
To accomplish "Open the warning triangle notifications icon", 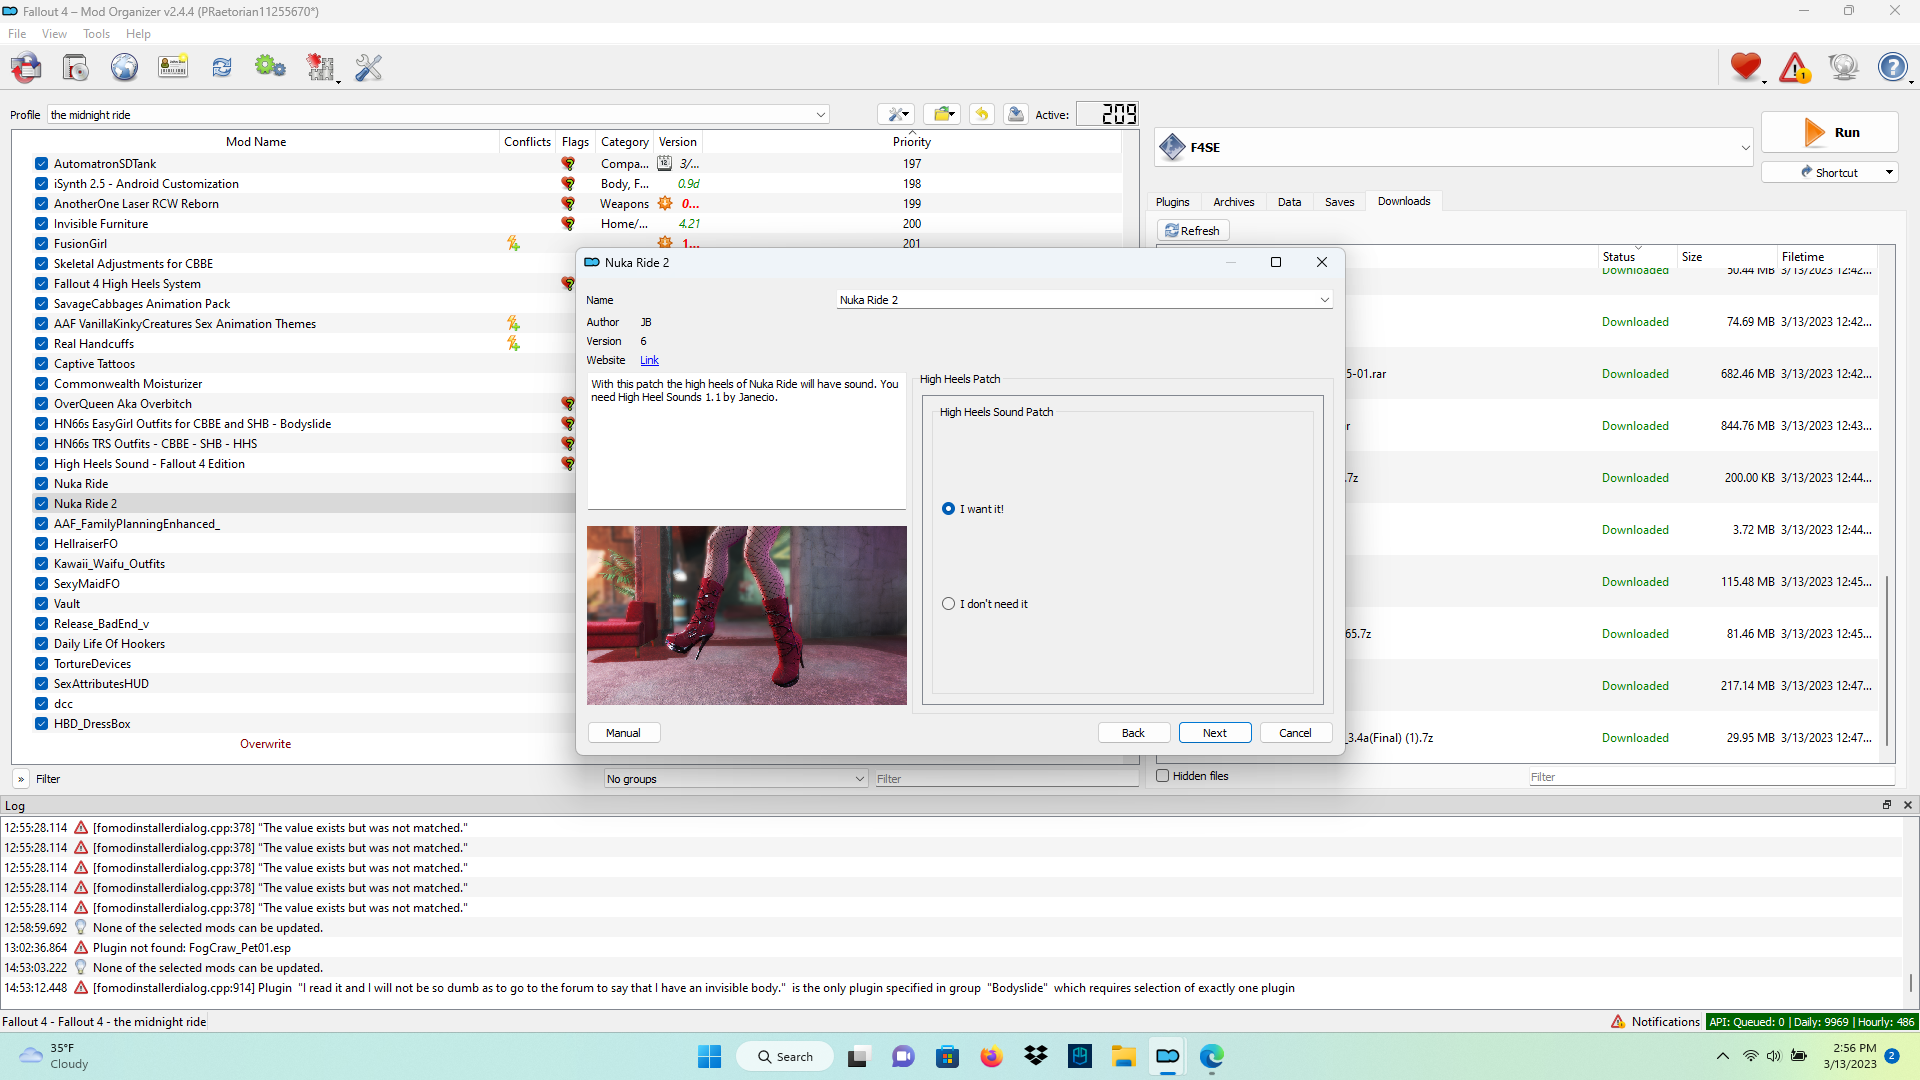I will 1795,67.
